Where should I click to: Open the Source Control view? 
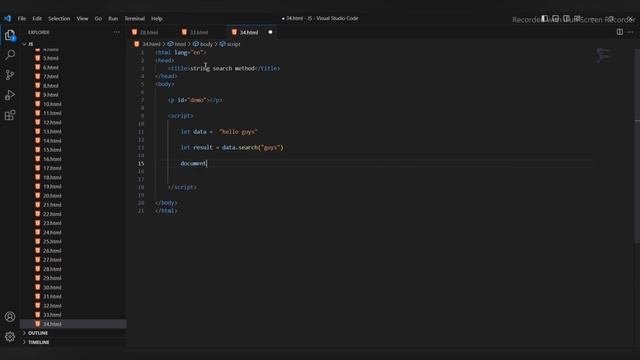click(x=10, y=75)
